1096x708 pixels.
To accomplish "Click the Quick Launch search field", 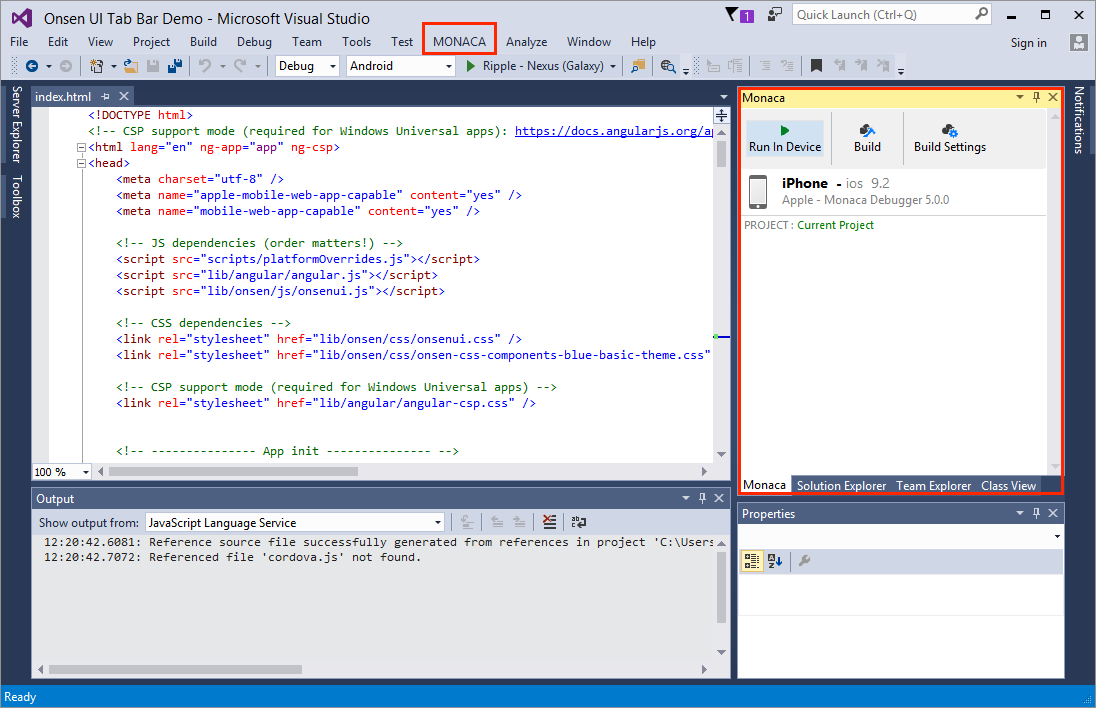I will [891, 15].
